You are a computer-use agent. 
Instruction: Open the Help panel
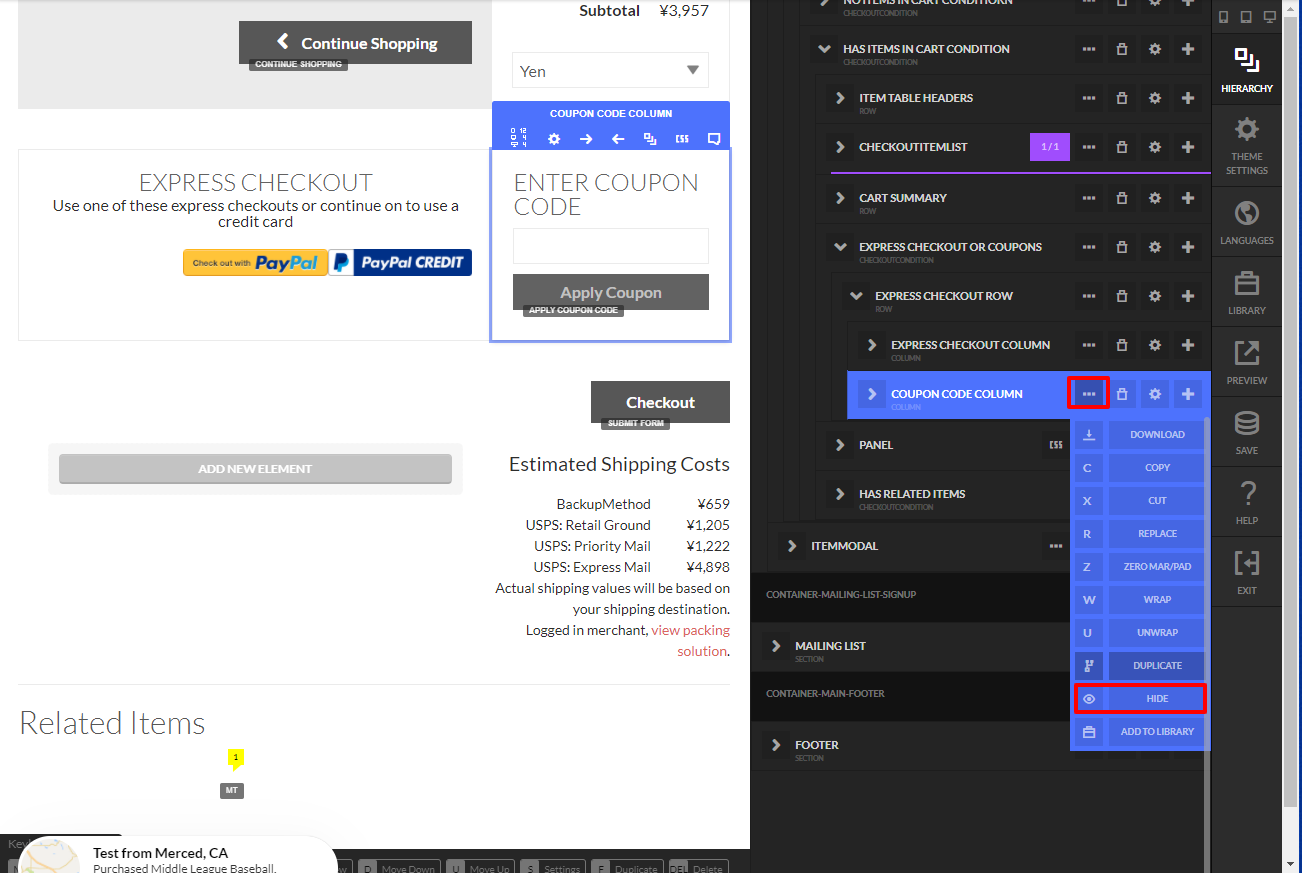[x=1246, y=502]
